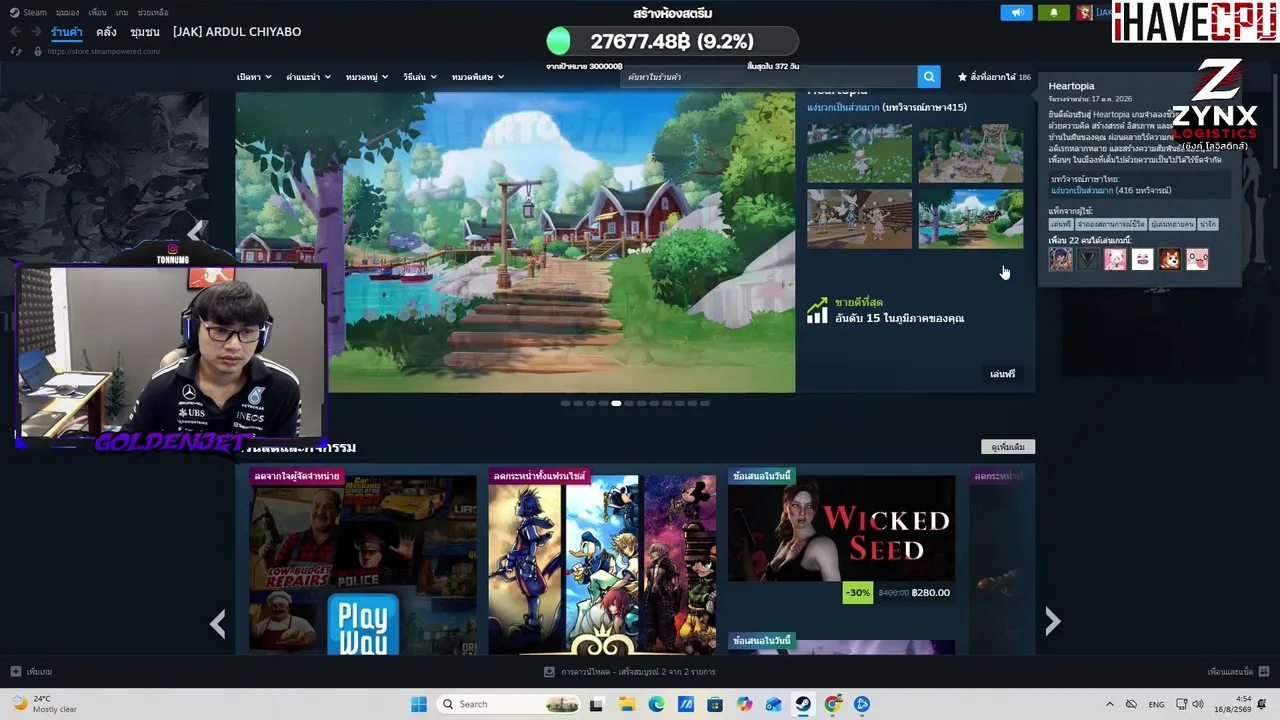Open the Windows Start menu

tap(419, 704)
